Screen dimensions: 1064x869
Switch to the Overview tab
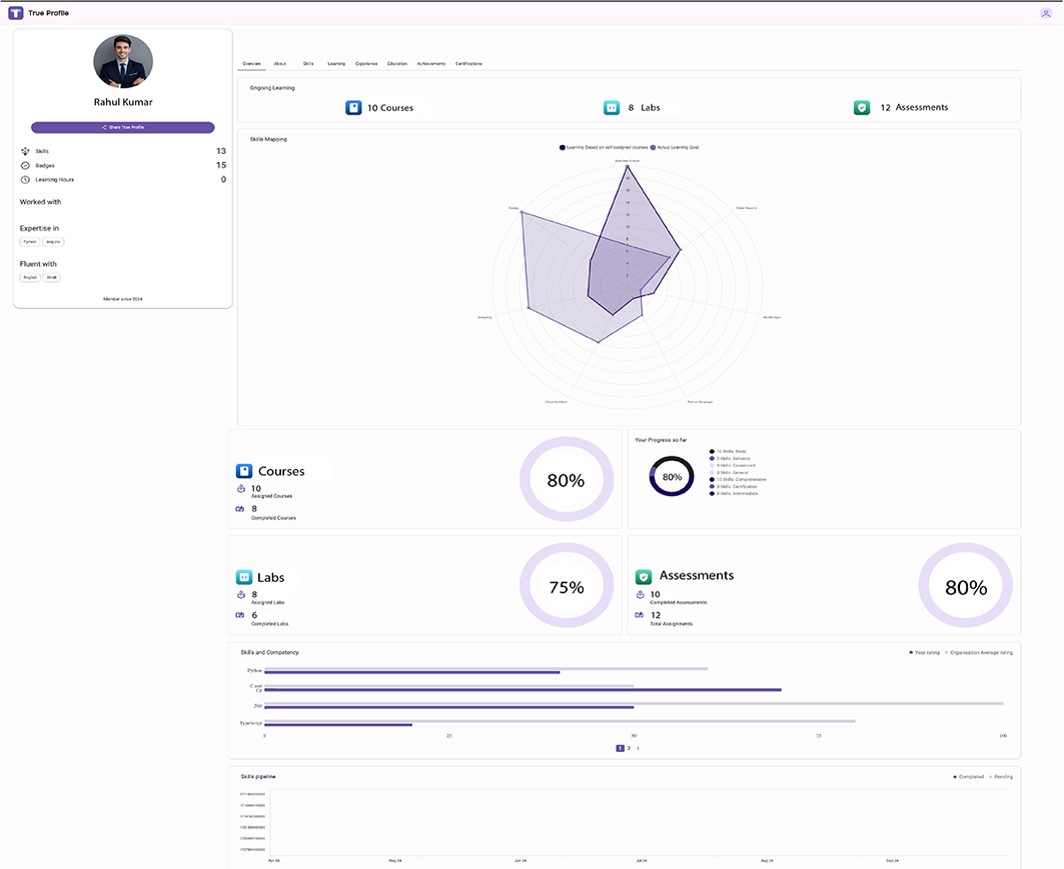[252, 64]
